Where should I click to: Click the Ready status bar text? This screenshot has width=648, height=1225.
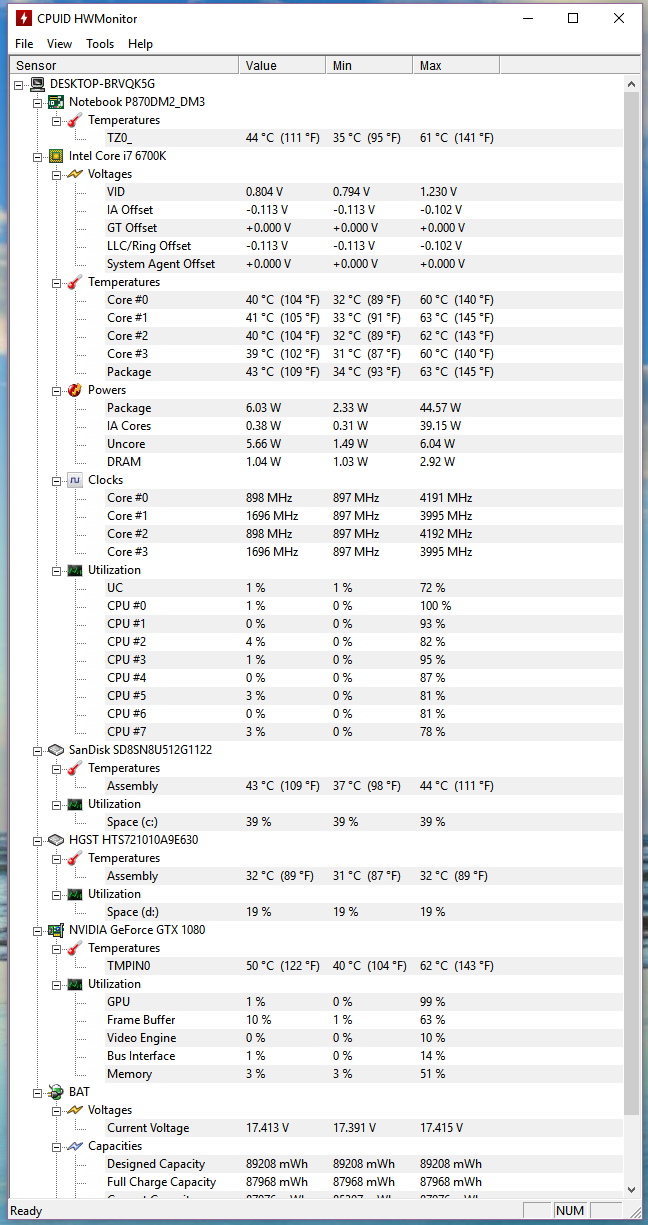[26, 1211]
